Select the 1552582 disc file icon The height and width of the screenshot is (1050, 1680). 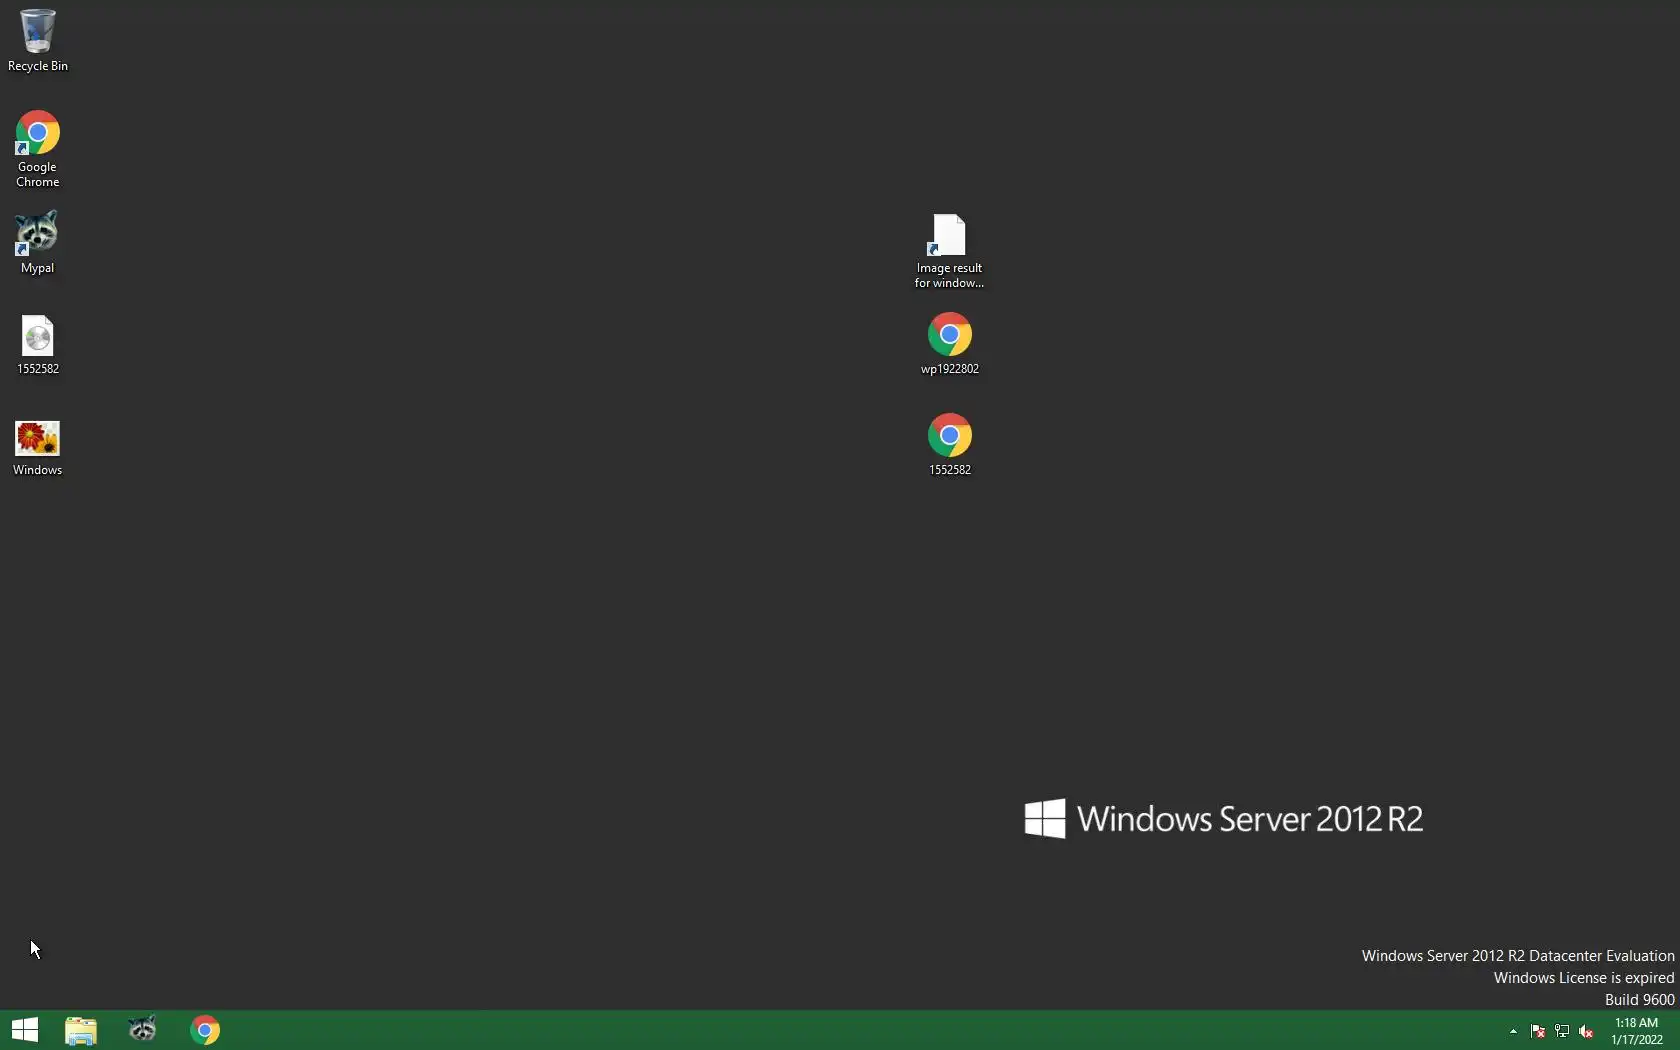(x=37, y=344)
